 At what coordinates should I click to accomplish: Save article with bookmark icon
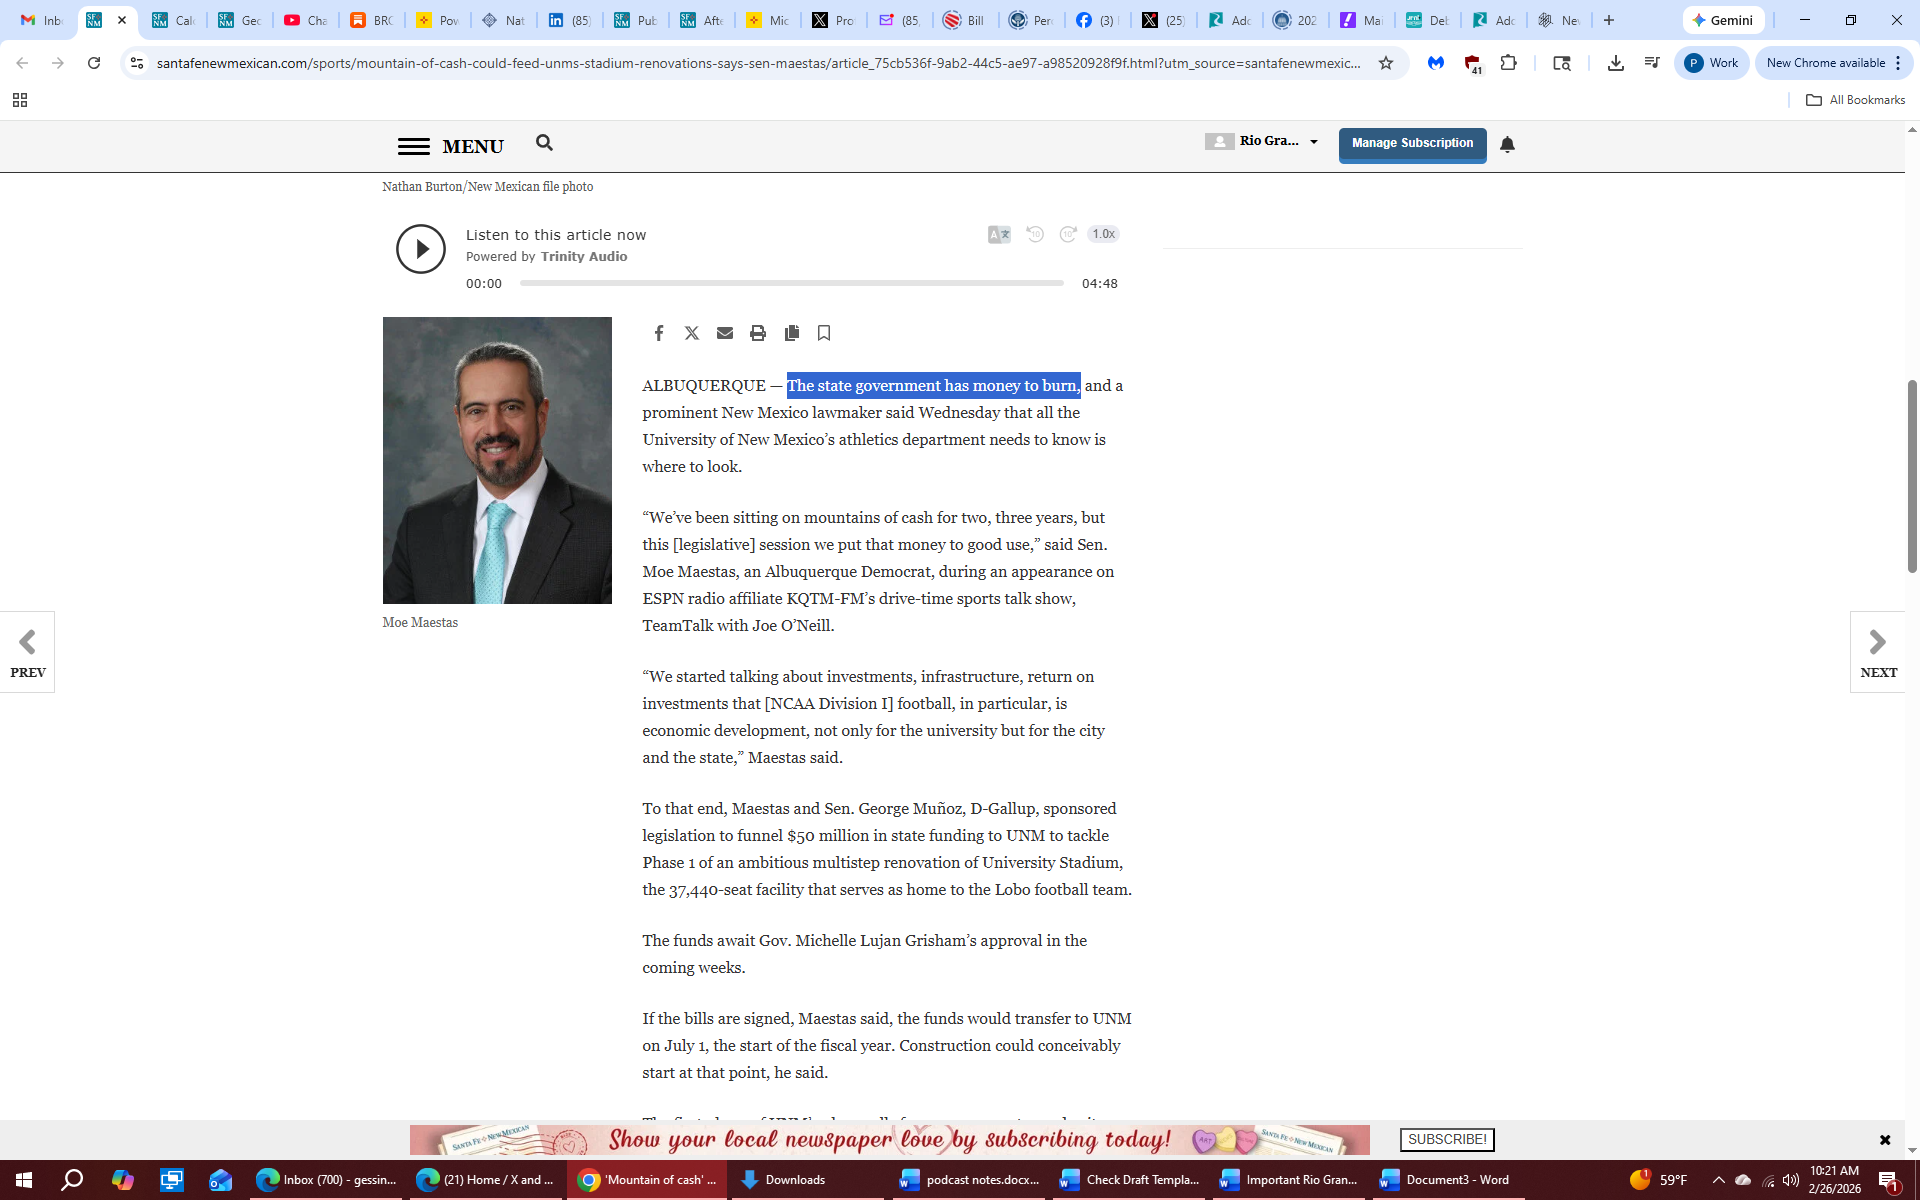point(824,333)
